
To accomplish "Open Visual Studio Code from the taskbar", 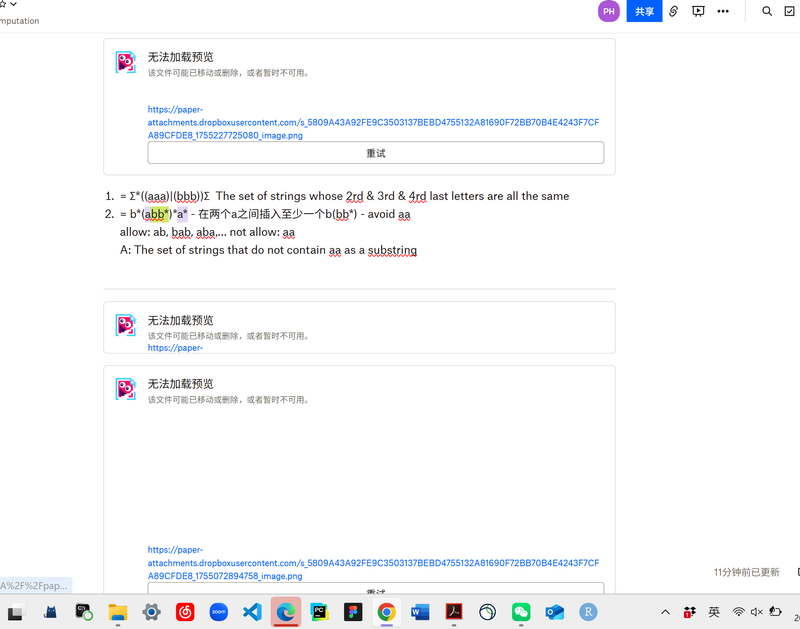I will pyautogui.click(x=252, y=612).
